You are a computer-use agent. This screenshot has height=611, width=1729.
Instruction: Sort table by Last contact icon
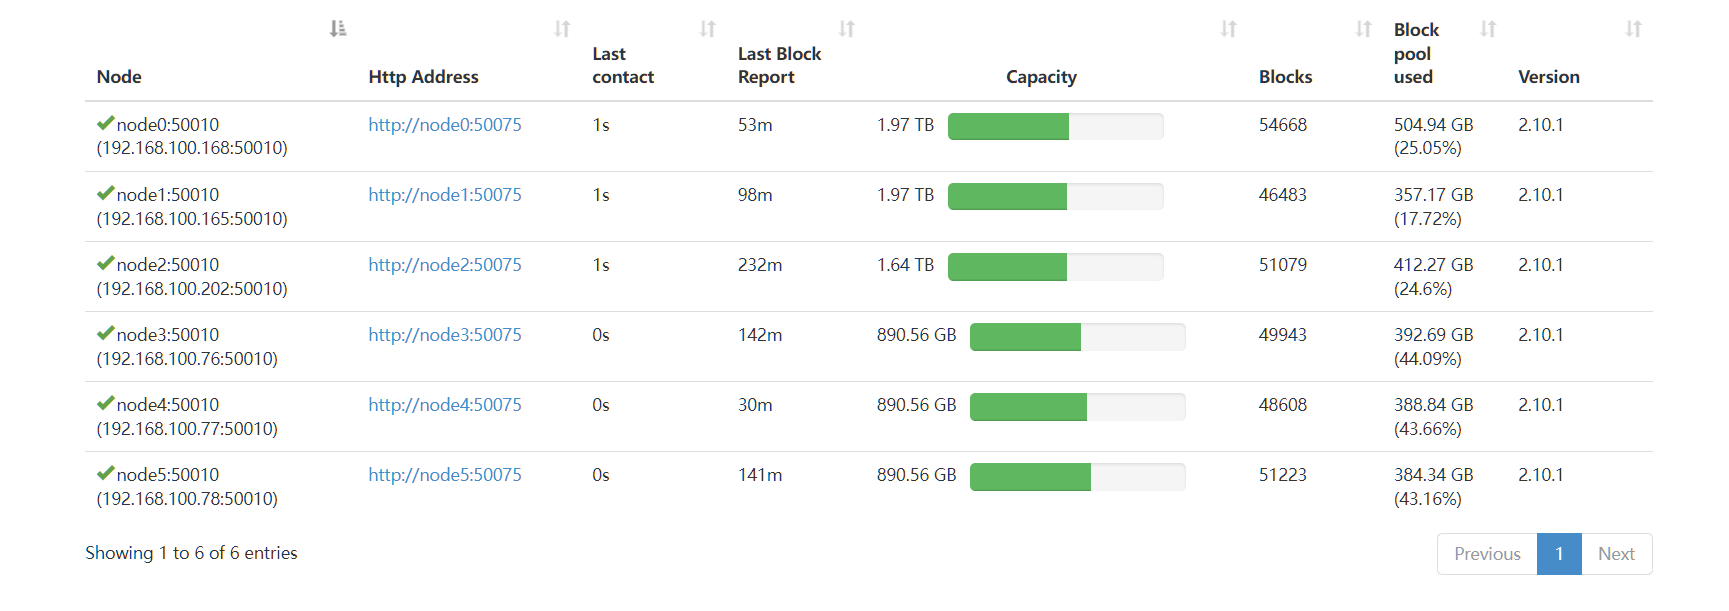pos(708,29)
